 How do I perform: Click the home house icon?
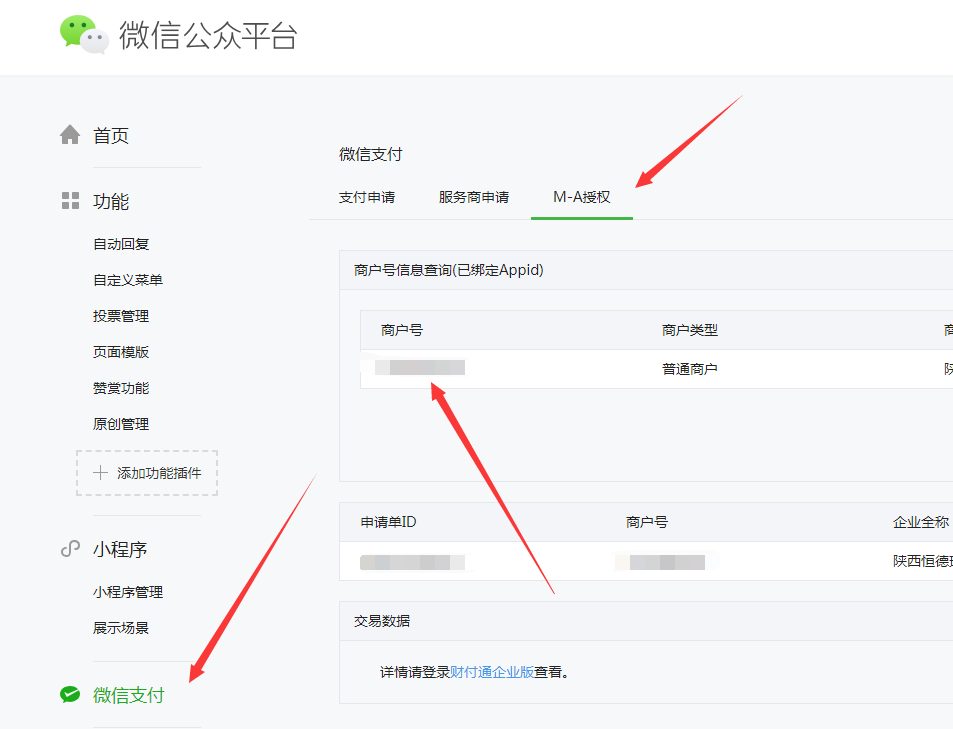[x=70, y=134]
